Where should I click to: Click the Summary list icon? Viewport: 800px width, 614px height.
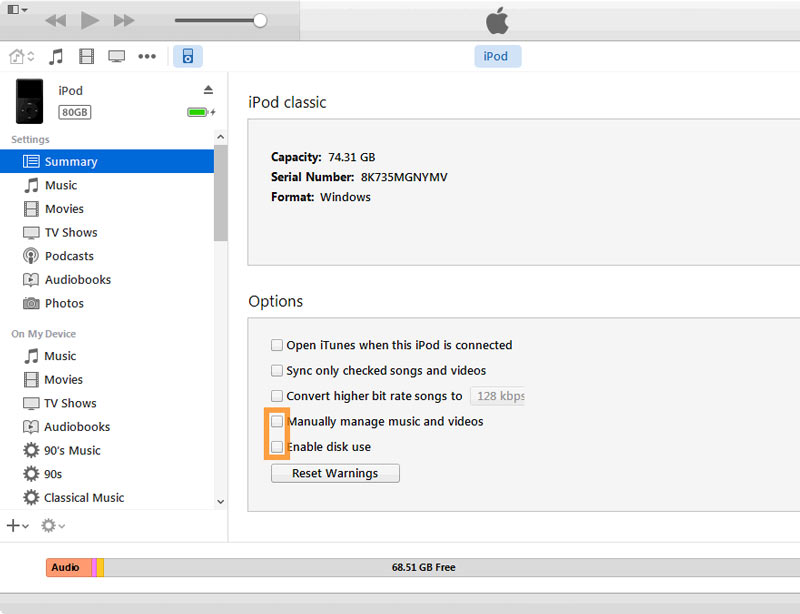31,161
